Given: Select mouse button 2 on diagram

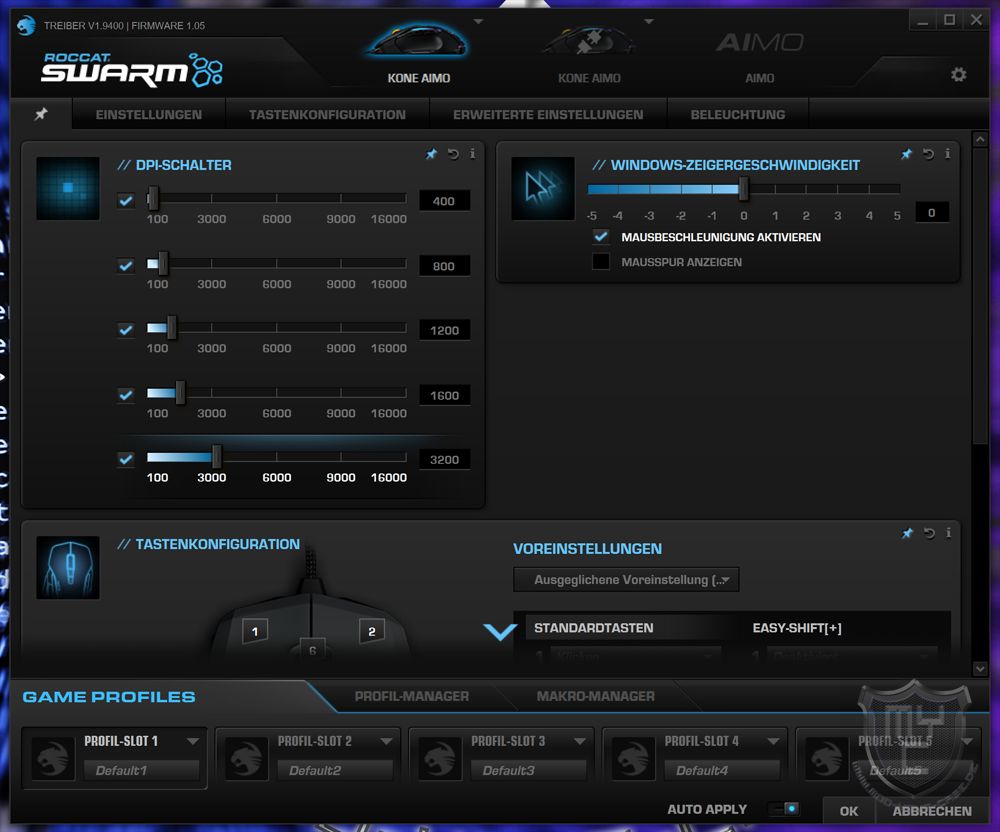Looking at the screenshot, I should coord(372,631).
